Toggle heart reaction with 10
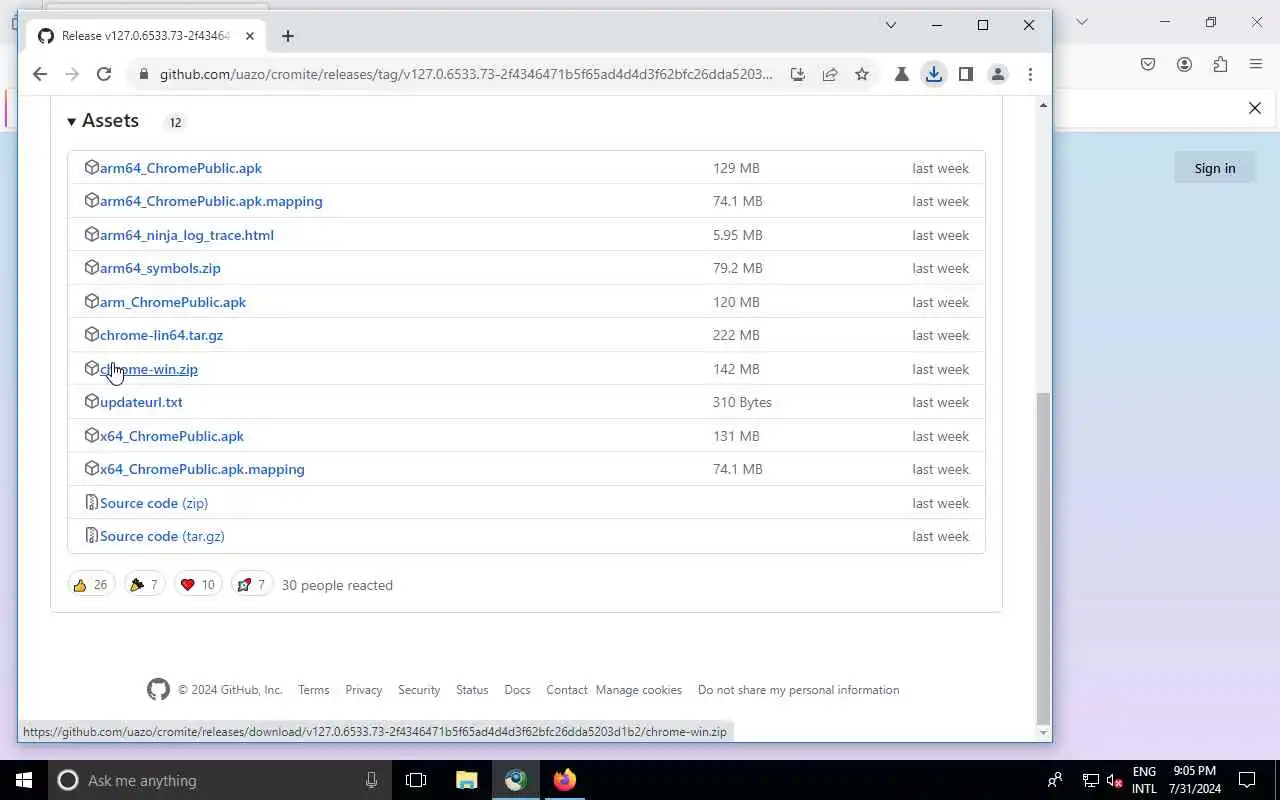Image resolution: width=1280 pixels, height=800 pixels. tap(197, 585)
